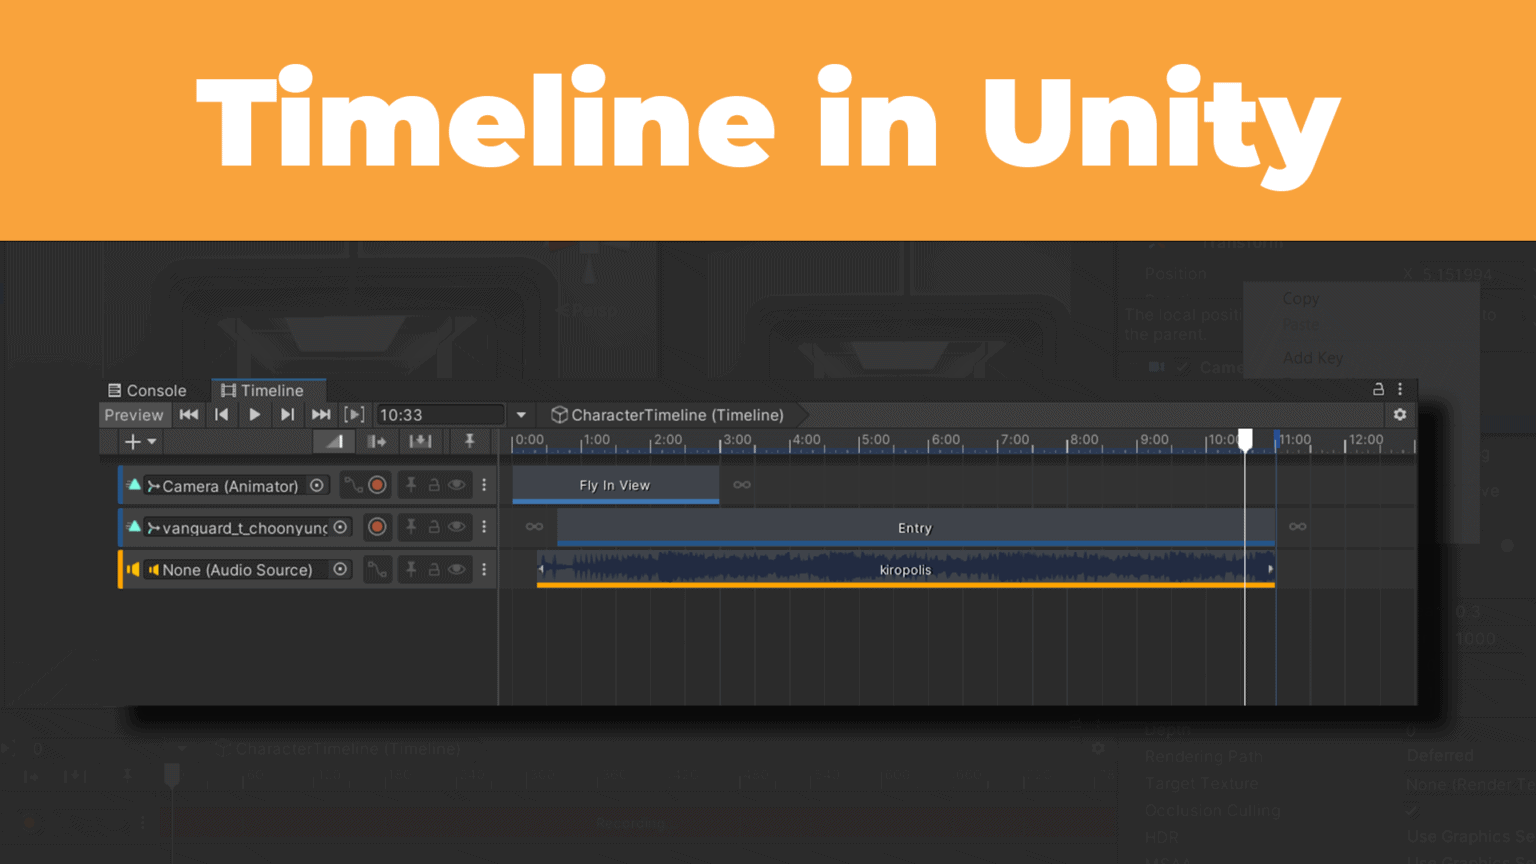Expand the timecode dropdown arrow next to 10:33
The width and height of the screenshot is (1536, 864).
pos(521,414)
